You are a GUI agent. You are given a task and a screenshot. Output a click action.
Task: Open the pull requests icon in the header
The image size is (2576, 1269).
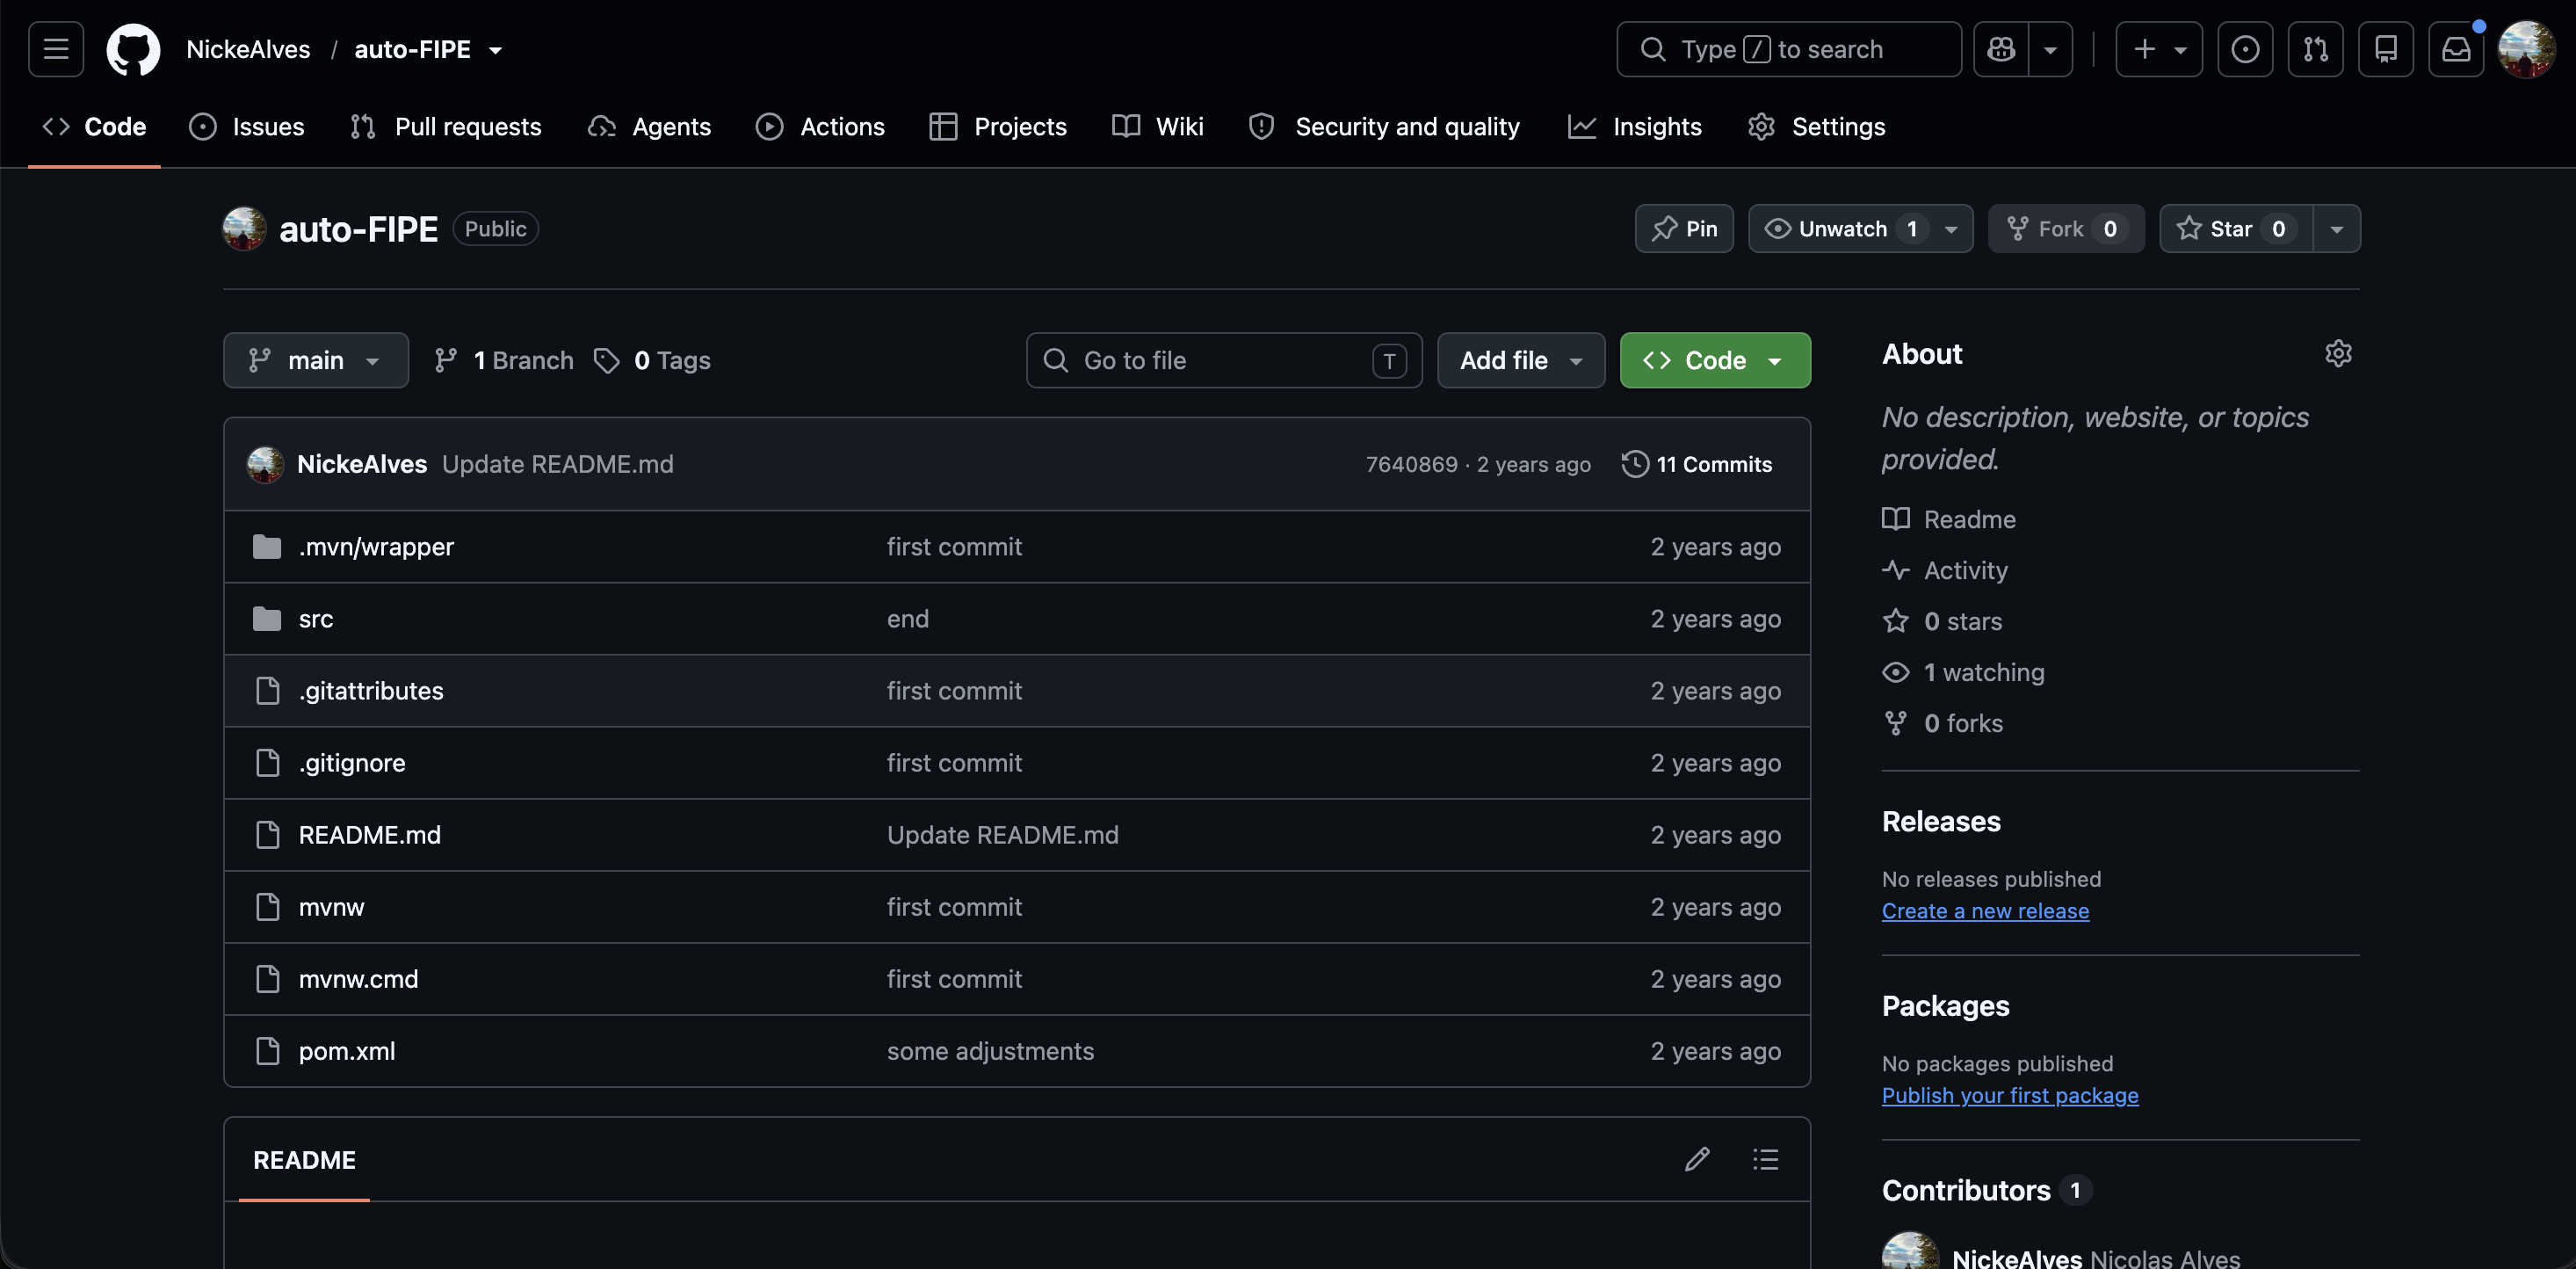[2315, 49]
